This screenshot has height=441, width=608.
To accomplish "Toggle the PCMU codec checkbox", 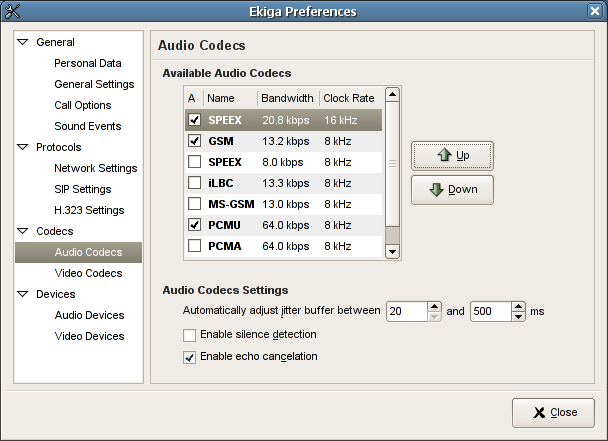I will click(194, 225).
